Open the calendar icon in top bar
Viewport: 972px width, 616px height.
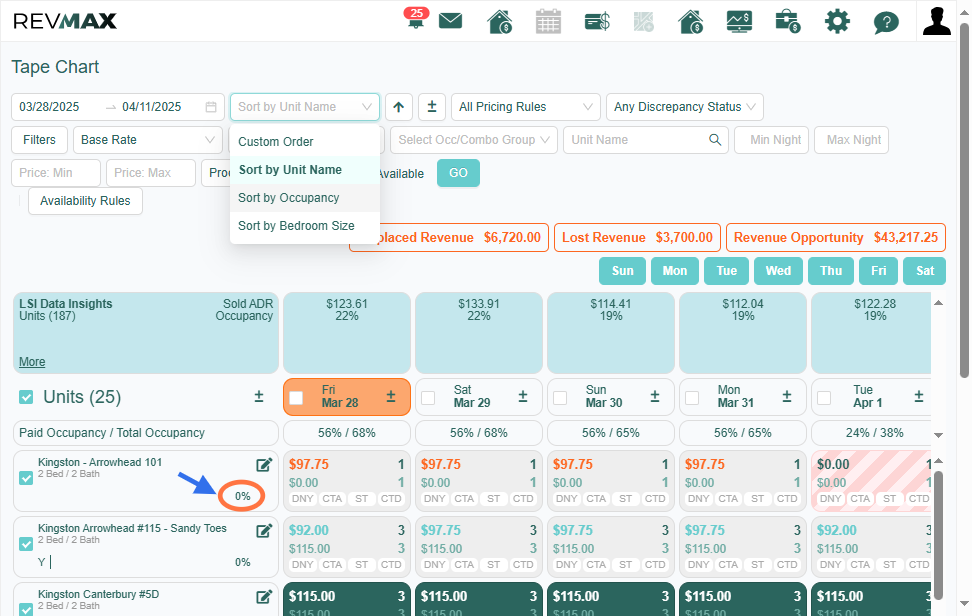(x=548, y=22)
